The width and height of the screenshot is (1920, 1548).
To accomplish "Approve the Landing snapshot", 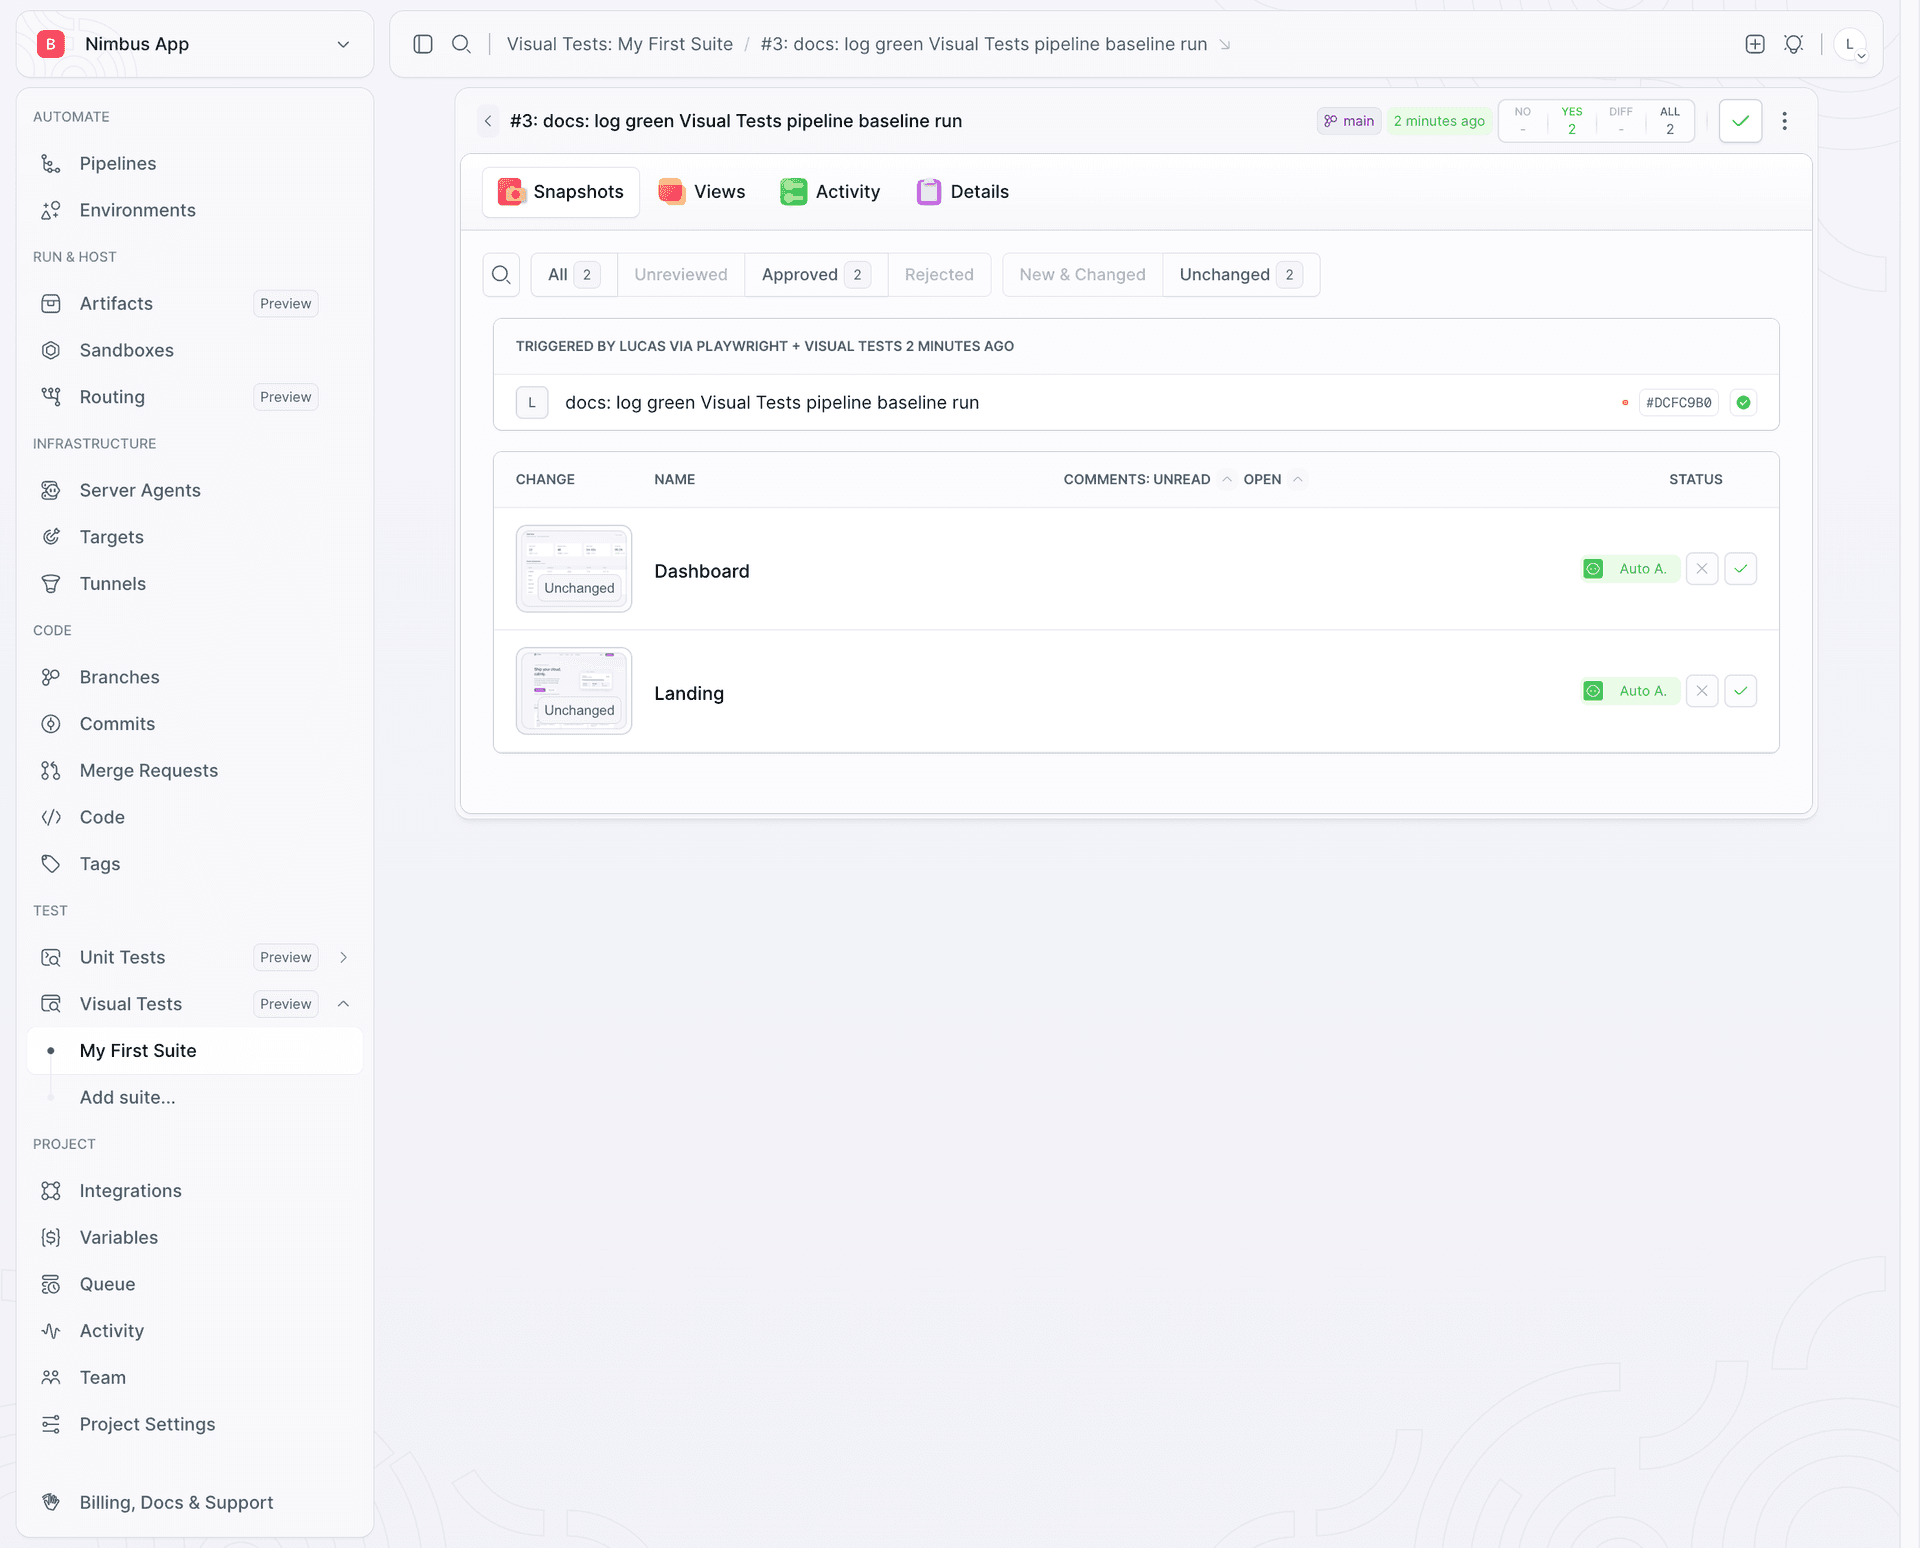I will click(1741, 691).
